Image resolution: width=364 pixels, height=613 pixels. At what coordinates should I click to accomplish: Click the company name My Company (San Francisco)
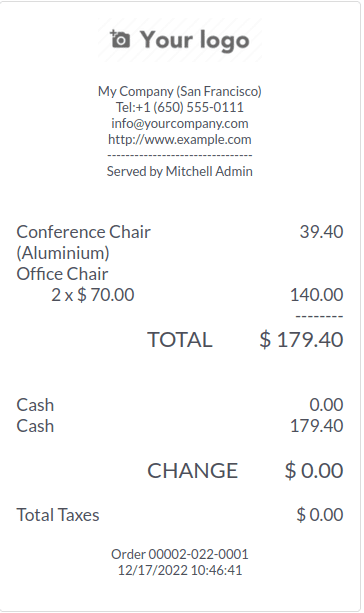(180, 91)
